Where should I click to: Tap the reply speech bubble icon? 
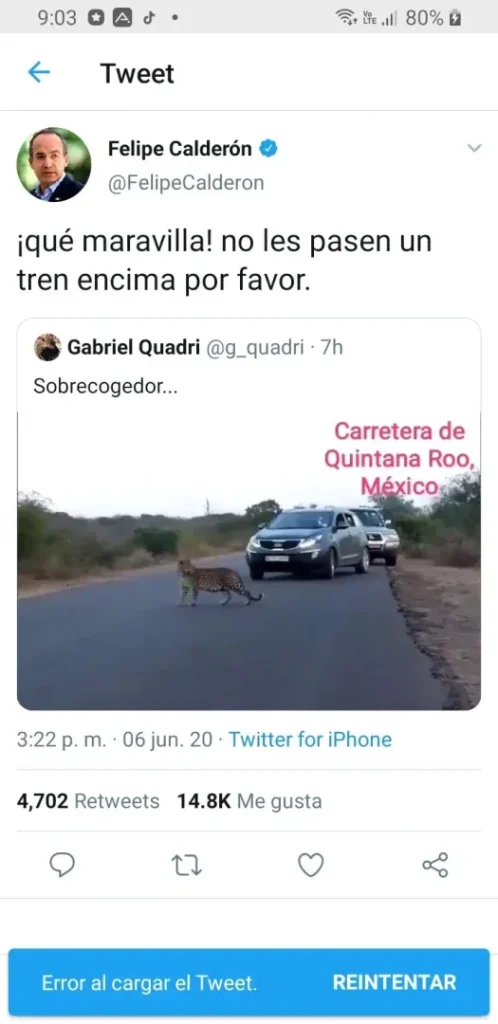click(x=62, y=865)
